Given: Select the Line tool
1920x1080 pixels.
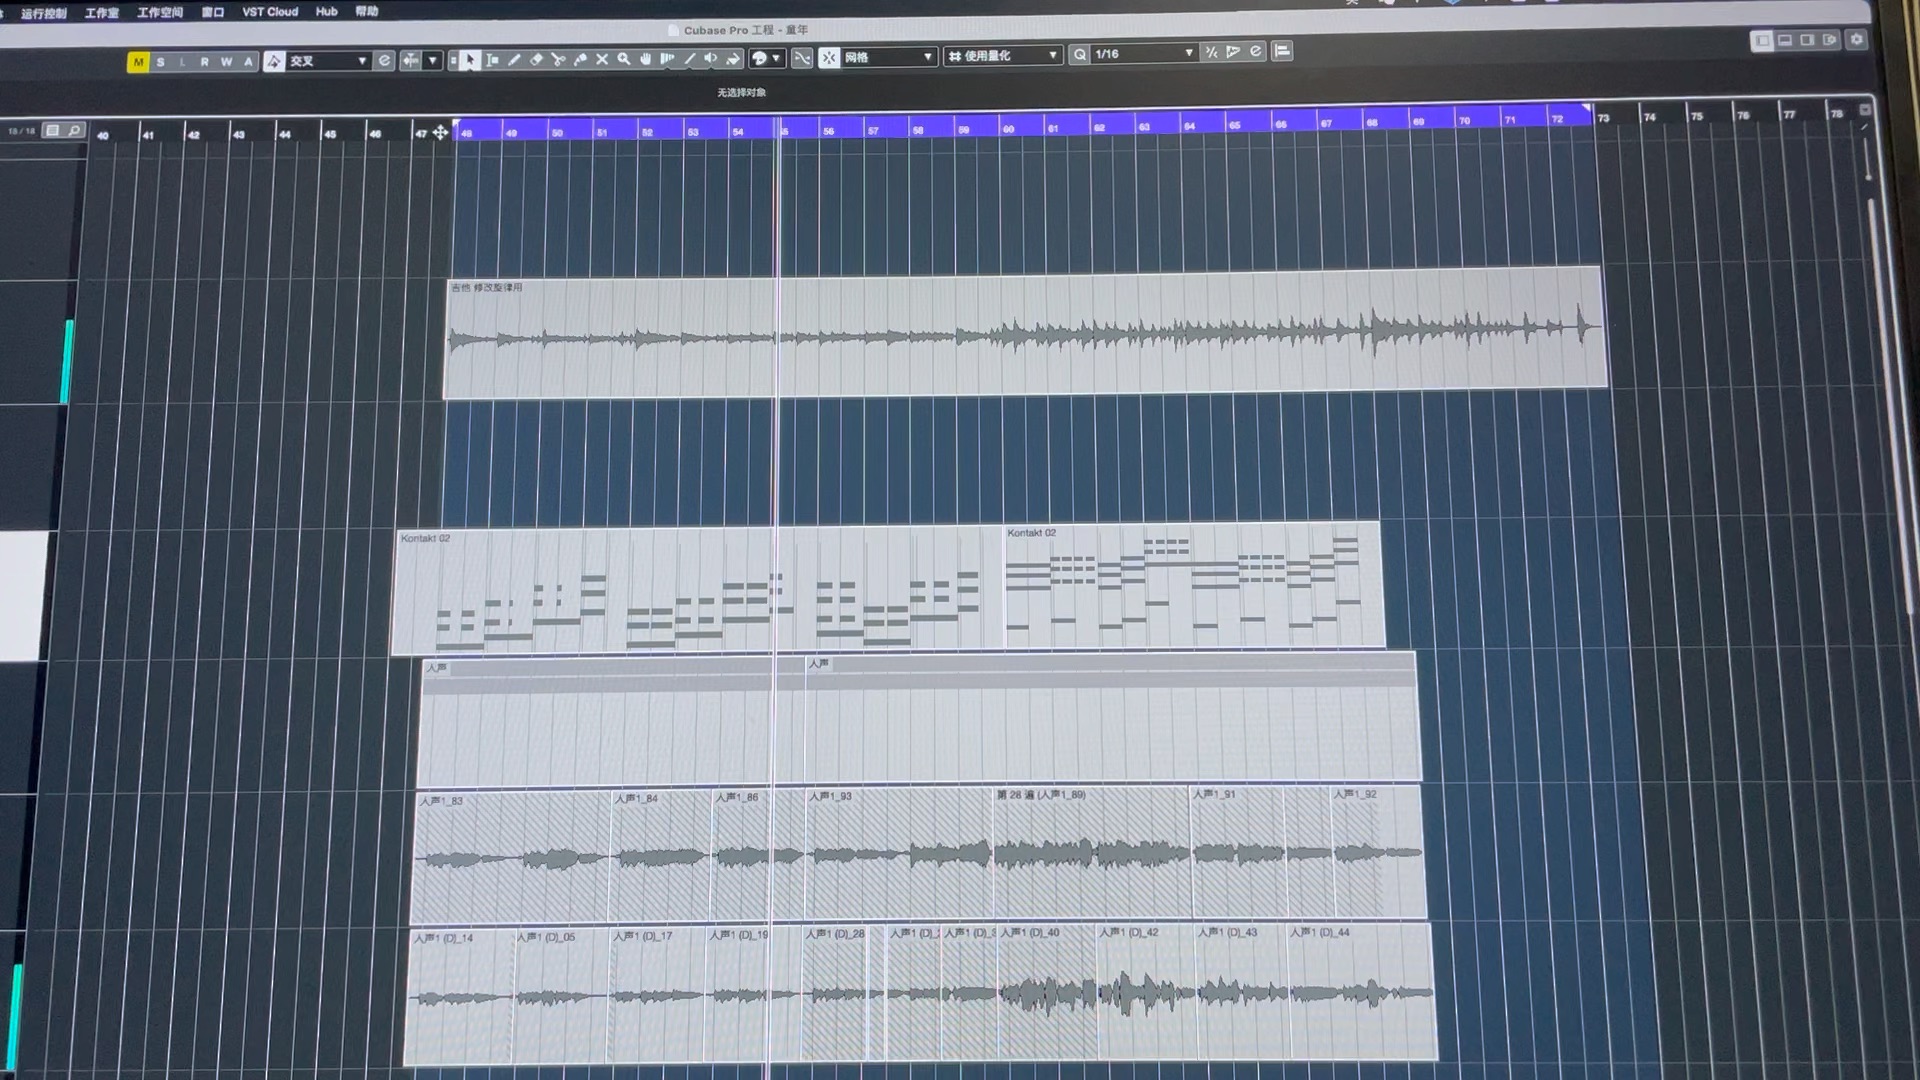Looking at the screenshot, I should click(690, 59).
